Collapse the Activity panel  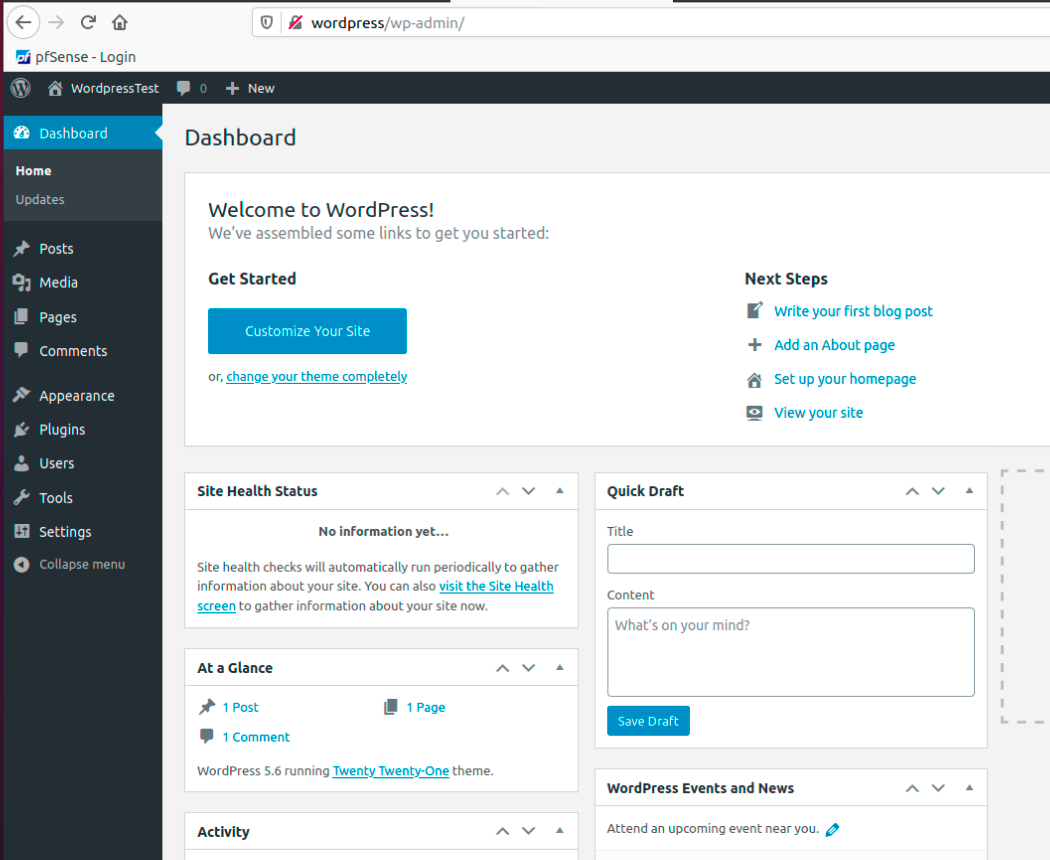tap(560, 831)
